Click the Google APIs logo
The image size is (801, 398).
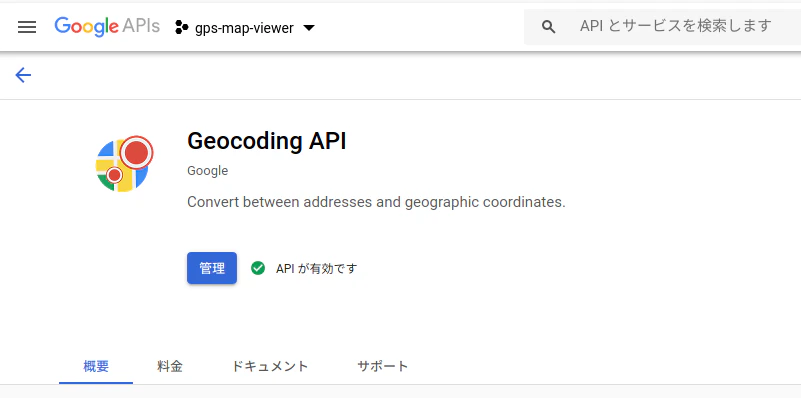tap(107, 27)
